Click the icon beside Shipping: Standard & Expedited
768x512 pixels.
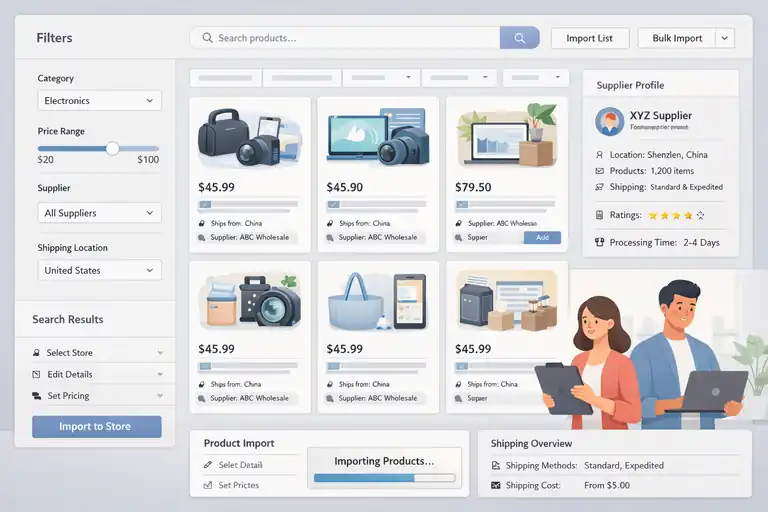click(x=599, y=187)
